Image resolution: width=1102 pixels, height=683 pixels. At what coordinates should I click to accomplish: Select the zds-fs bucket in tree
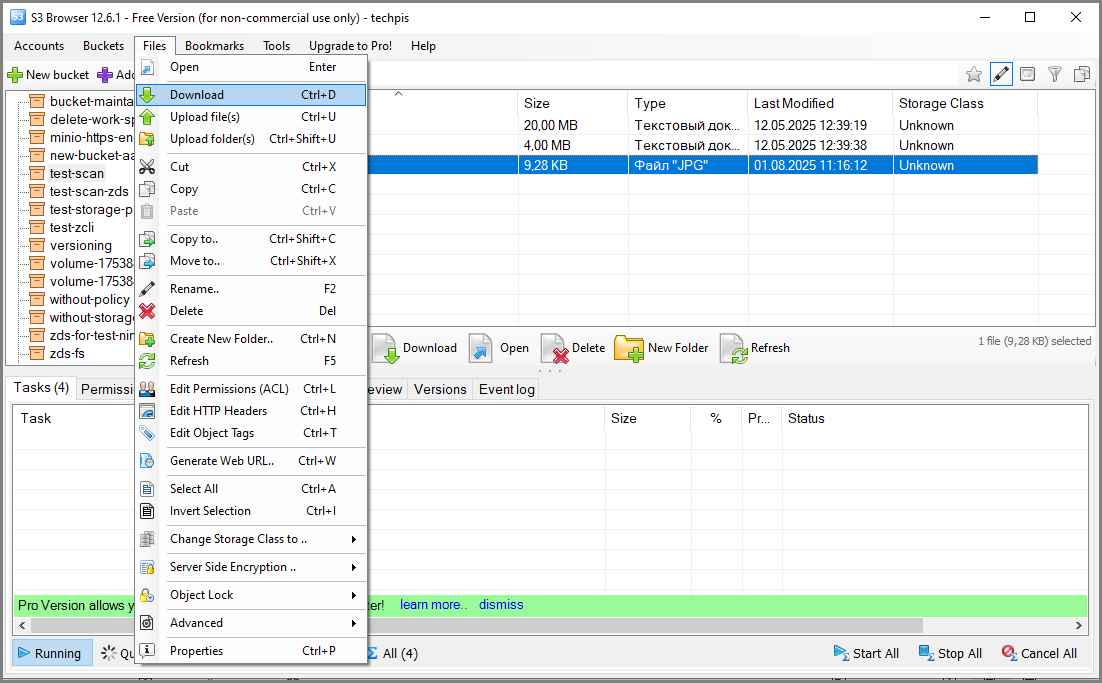(x=67, y=353)
